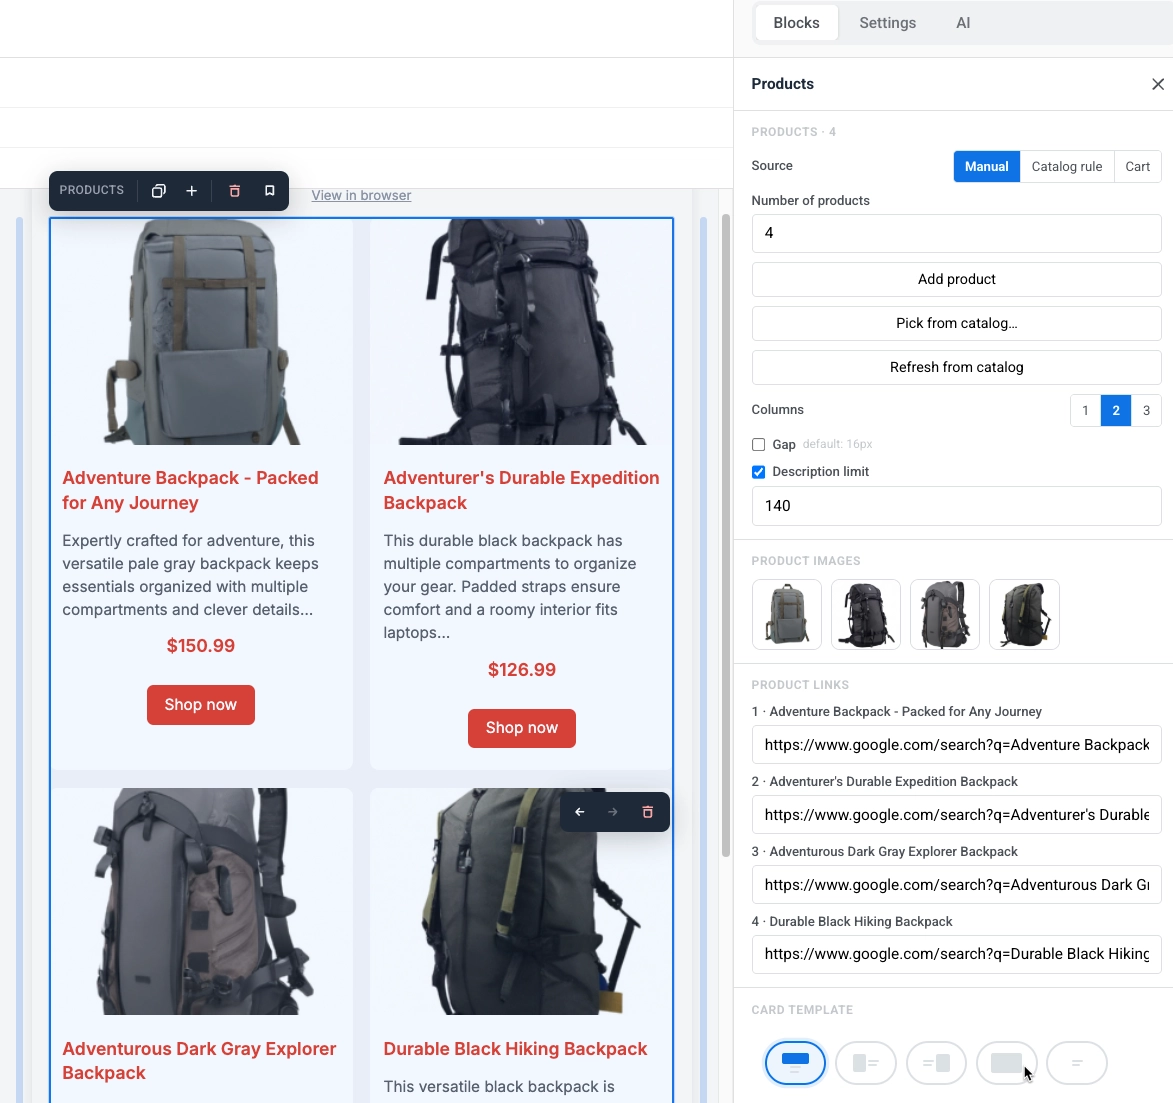The width and height of the screenshot is (1173, 1103).
Task: Select the image-top card template
Action: tap(794, 1063)
